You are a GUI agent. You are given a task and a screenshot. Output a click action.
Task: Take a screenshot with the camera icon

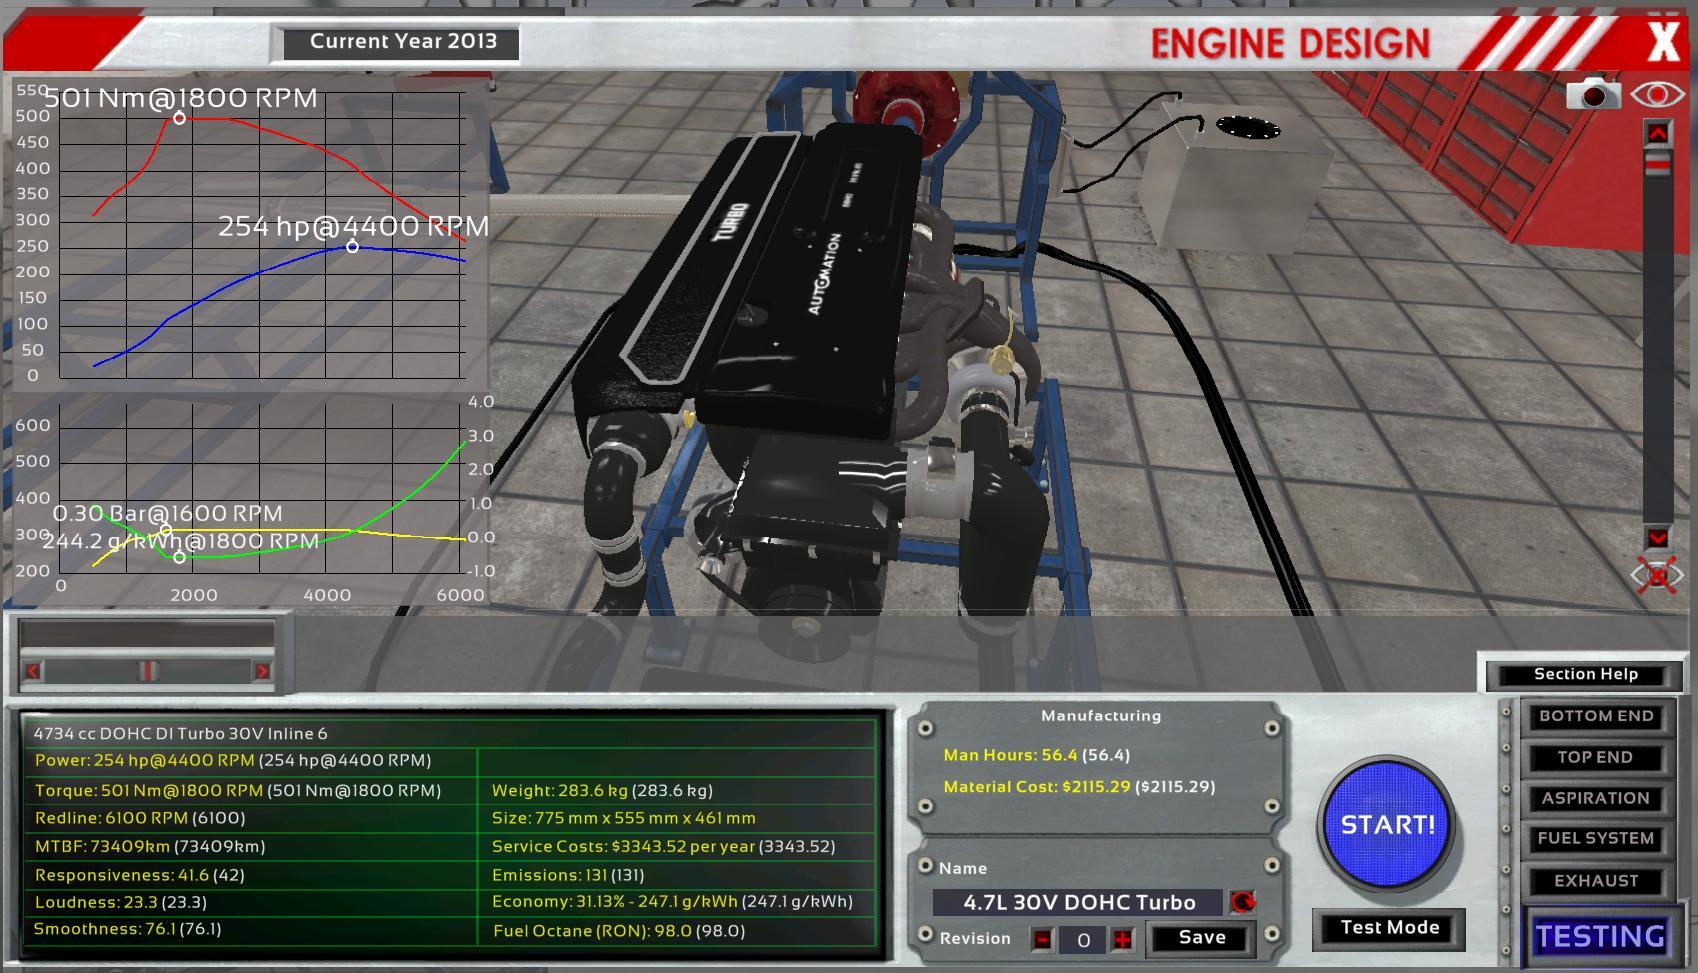coord(1592,94)
